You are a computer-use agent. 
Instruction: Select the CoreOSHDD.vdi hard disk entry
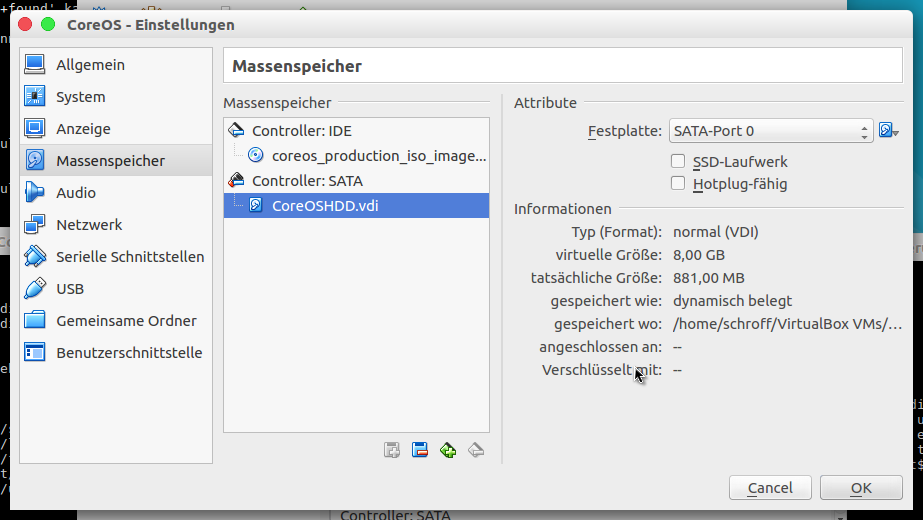pos(356,206)
